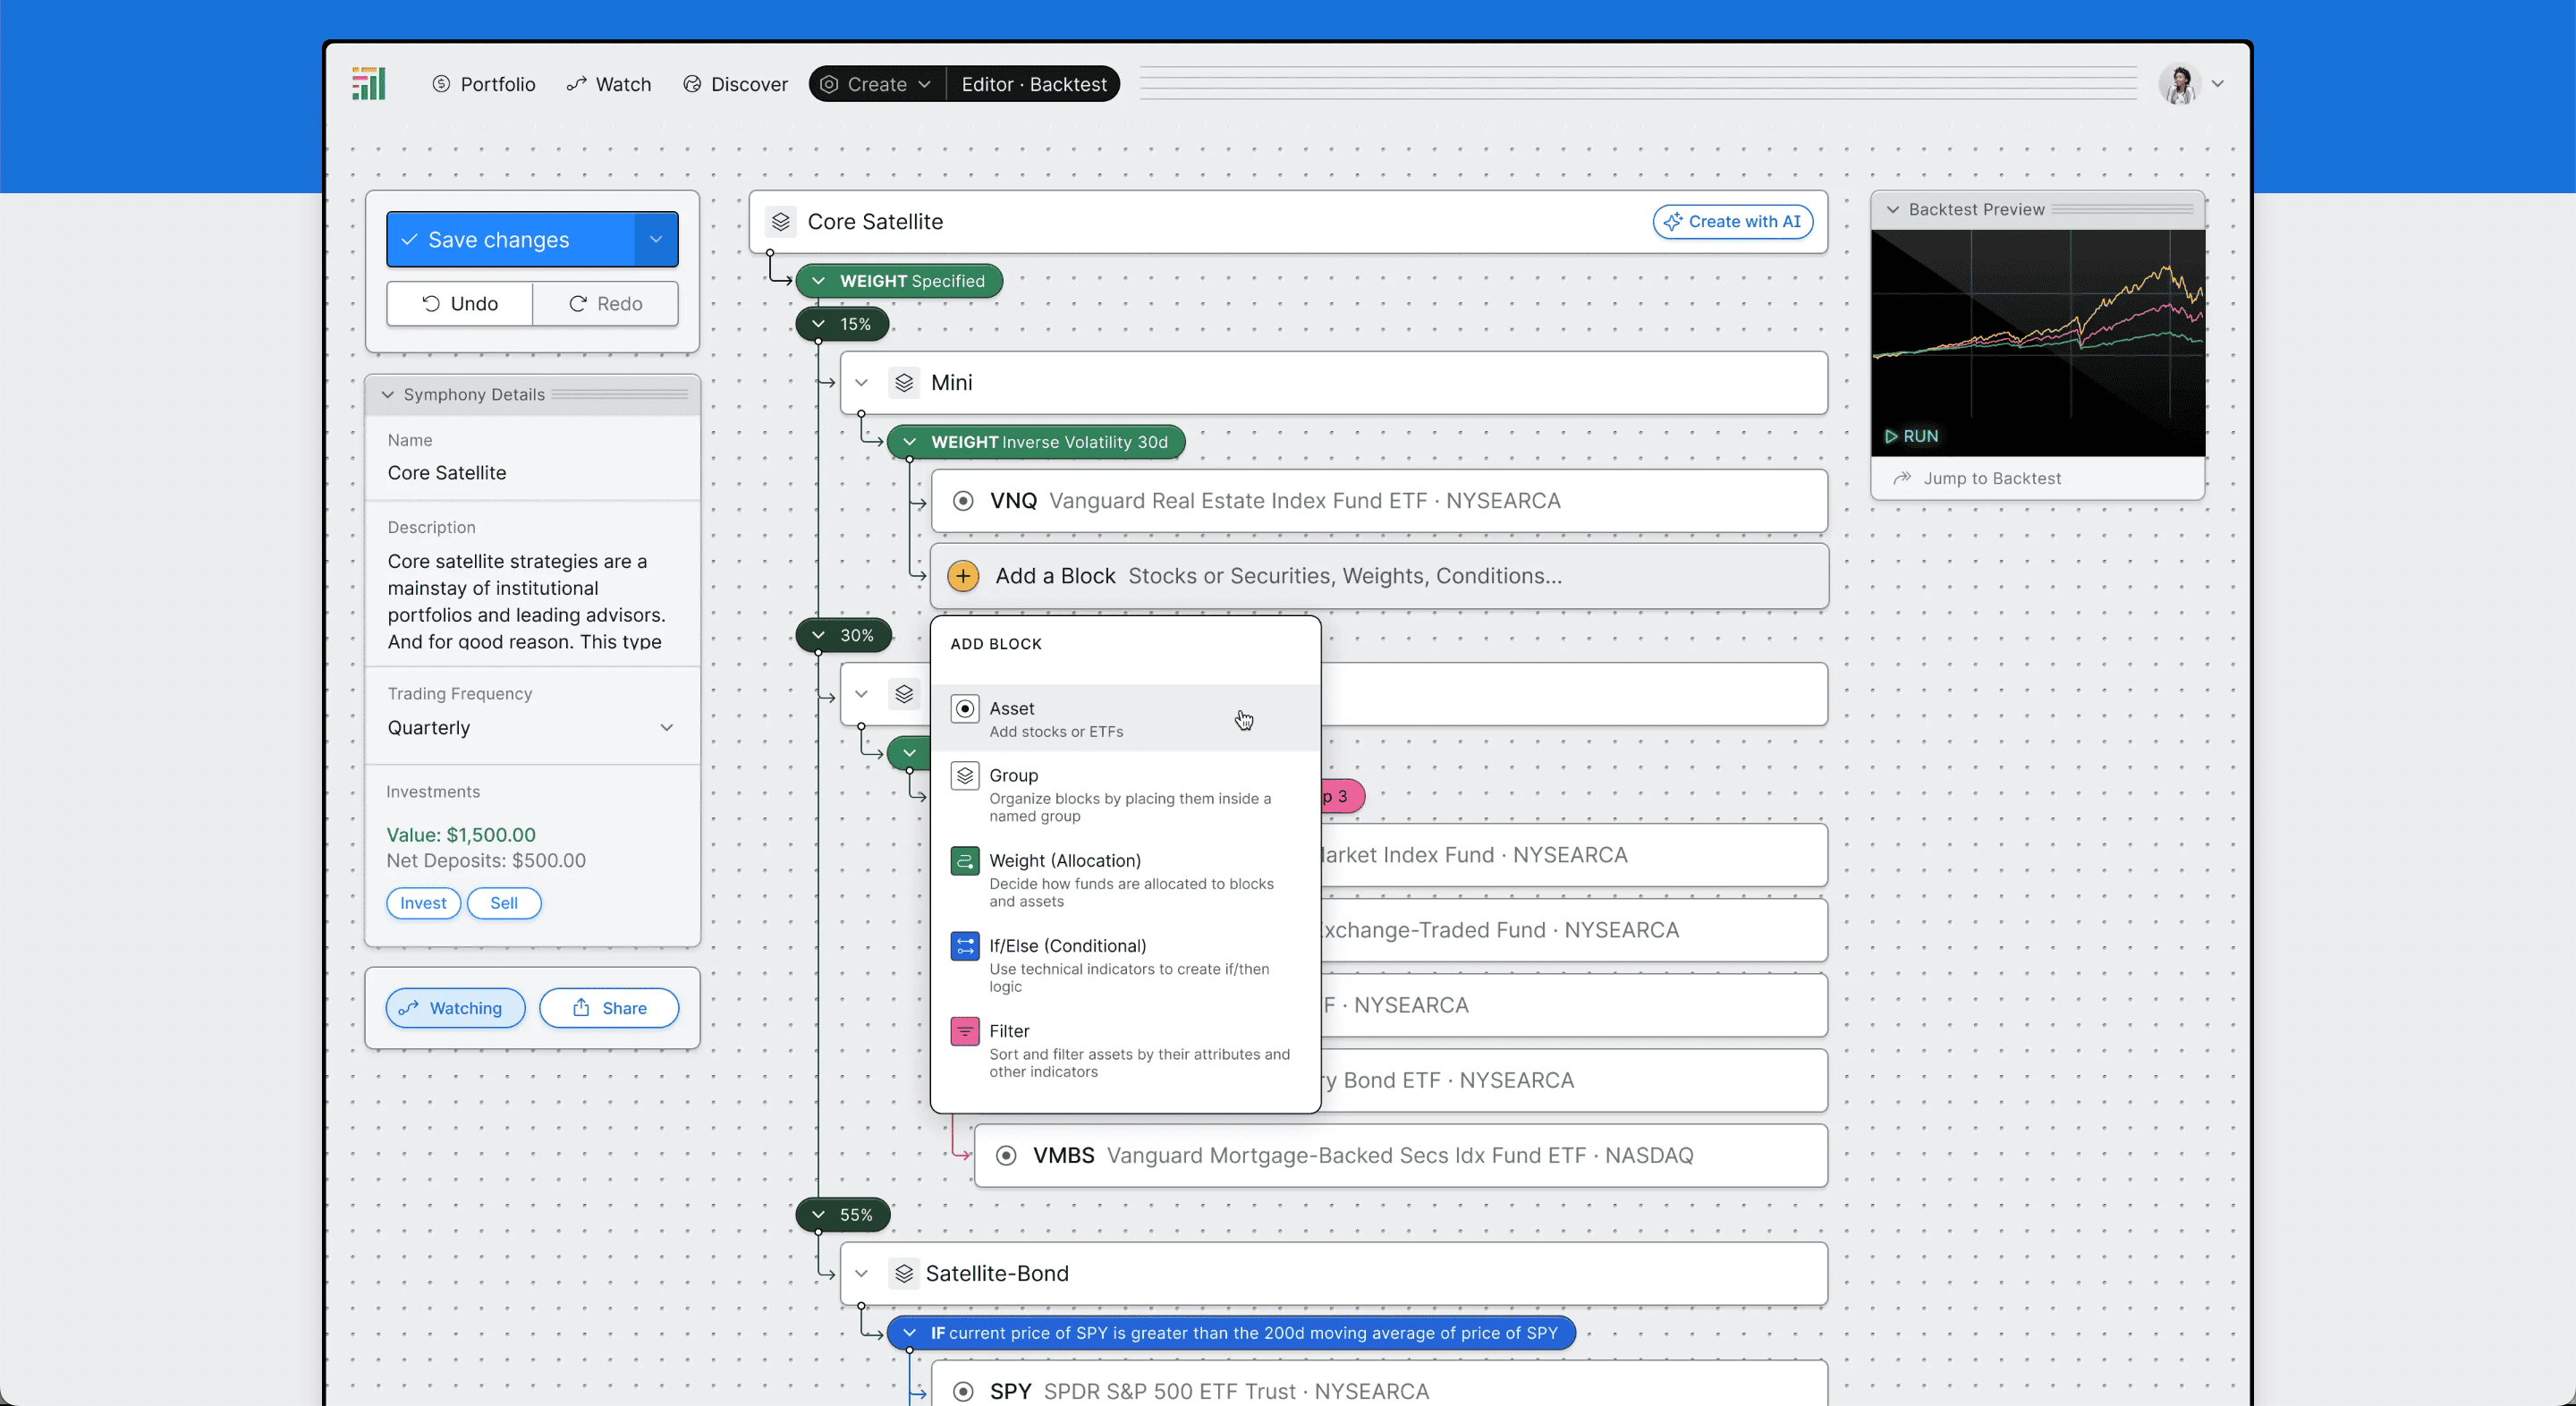
Task: Click the Filter block icon
Action: (964, 1031)
